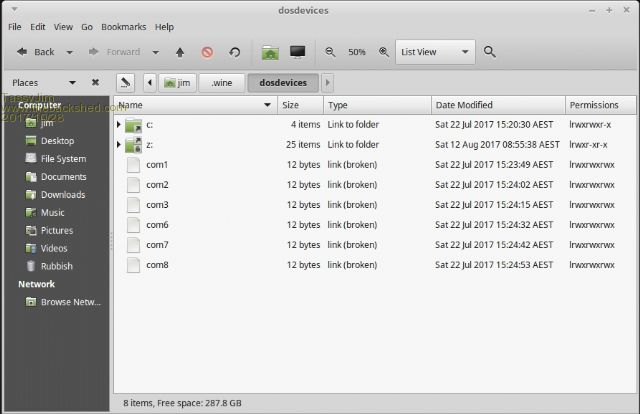Open the Bookmarks menu
The width and height of the screenshot is (640, 414).
pos(126,27)
